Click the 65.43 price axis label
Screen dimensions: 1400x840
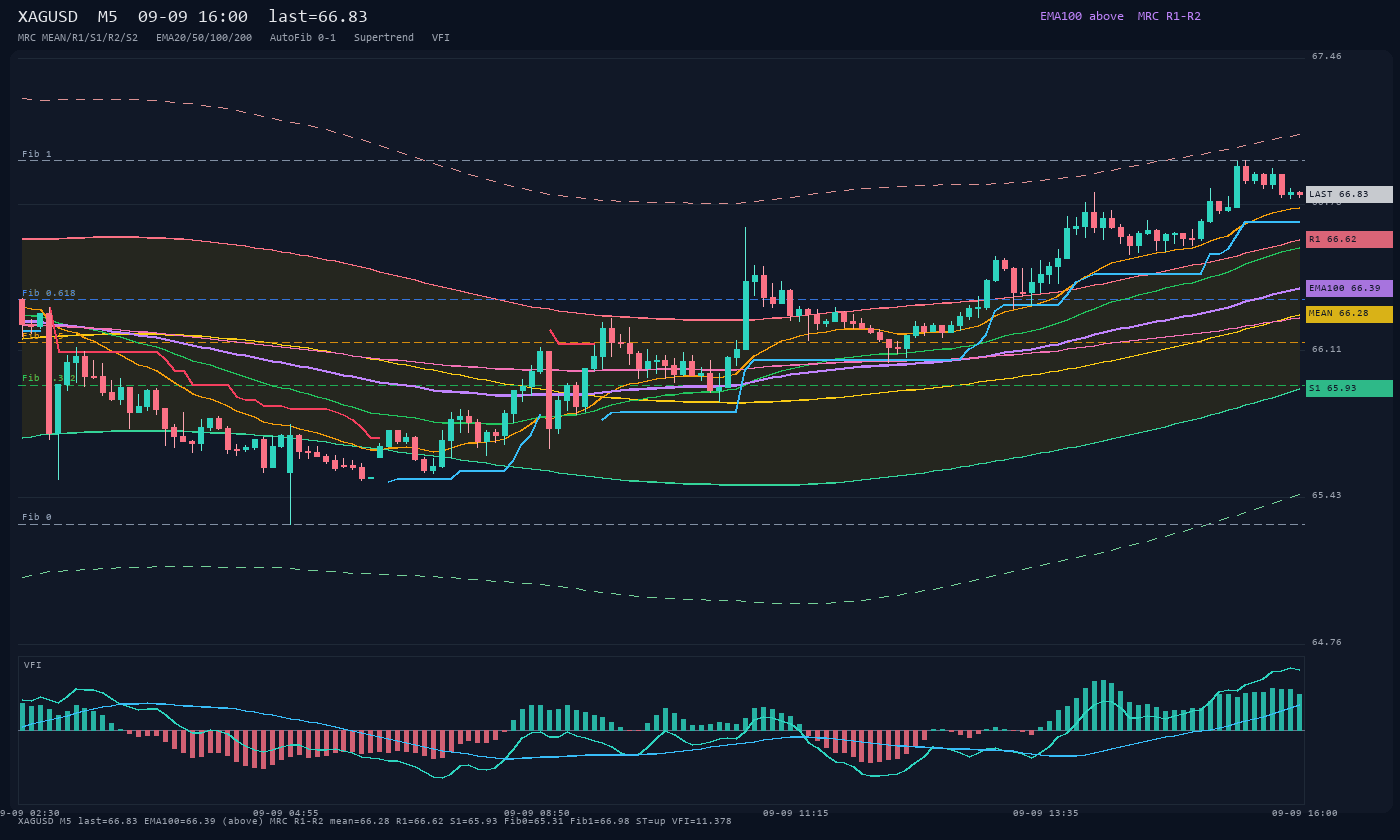click(1327, 496)
